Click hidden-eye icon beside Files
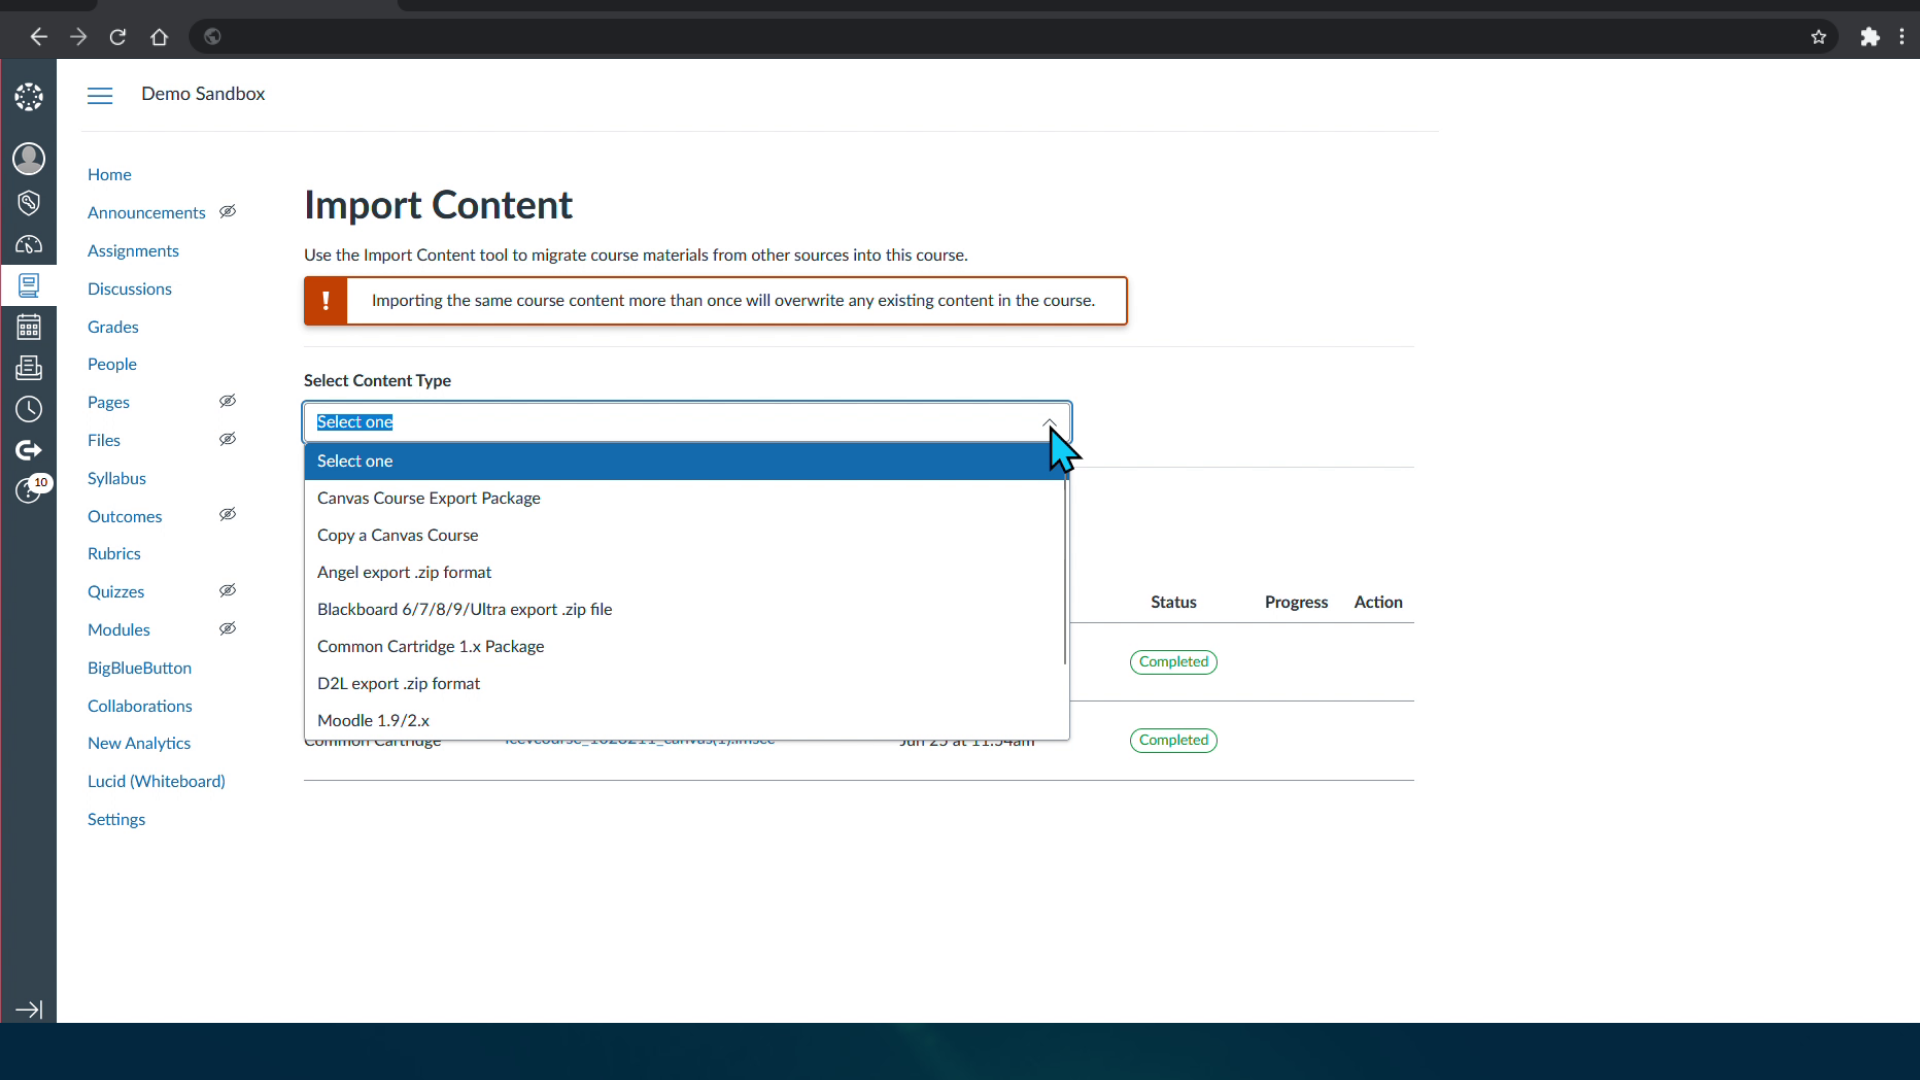1920x1080 pixels. (228, 439)
